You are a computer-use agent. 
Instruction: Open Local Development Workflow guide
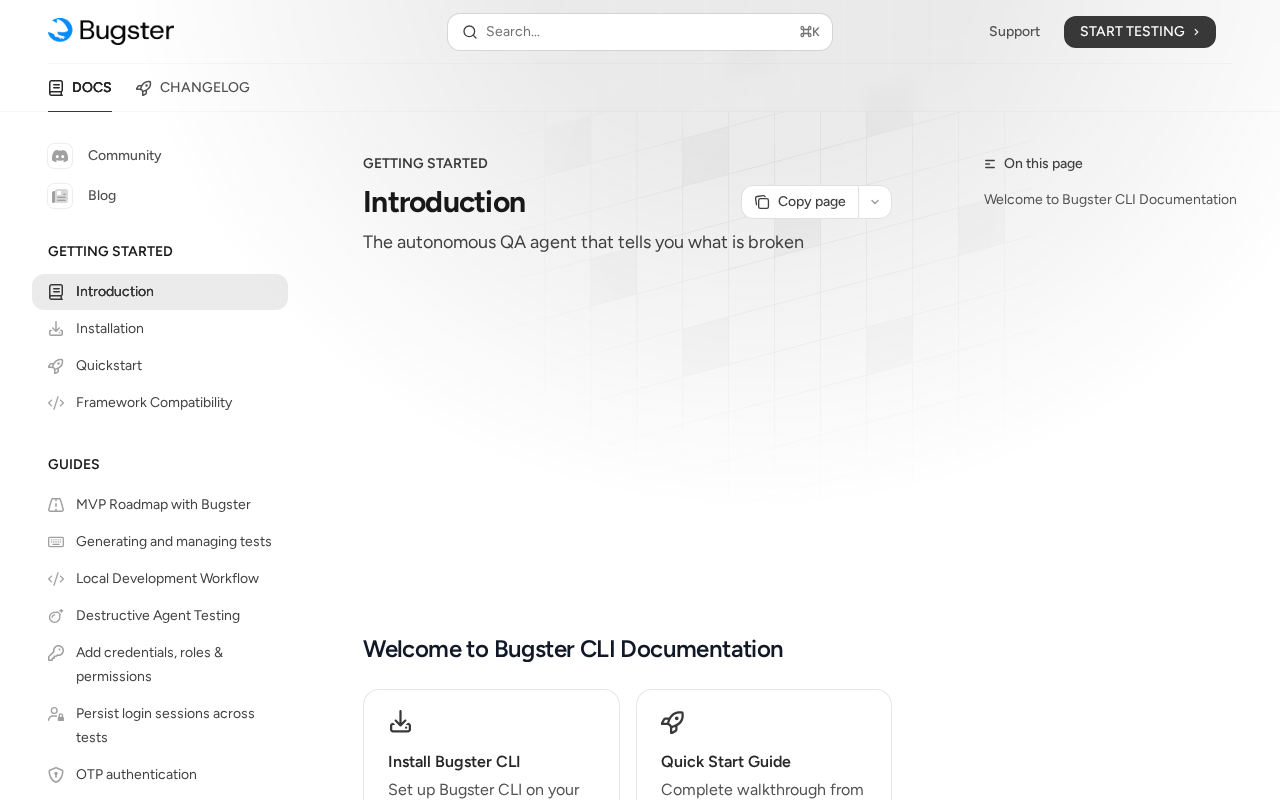click(160, 579)
